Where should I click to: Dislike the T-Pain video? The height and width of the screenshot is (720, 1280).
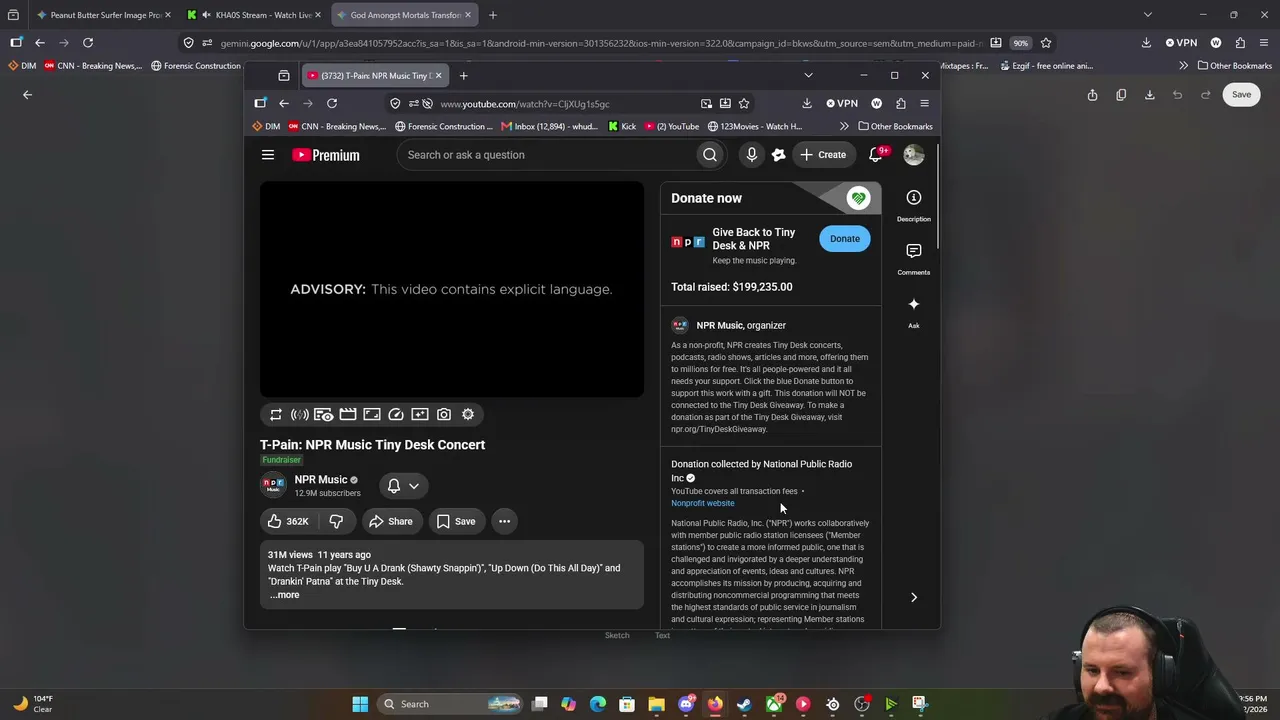(x=337, y=521)
